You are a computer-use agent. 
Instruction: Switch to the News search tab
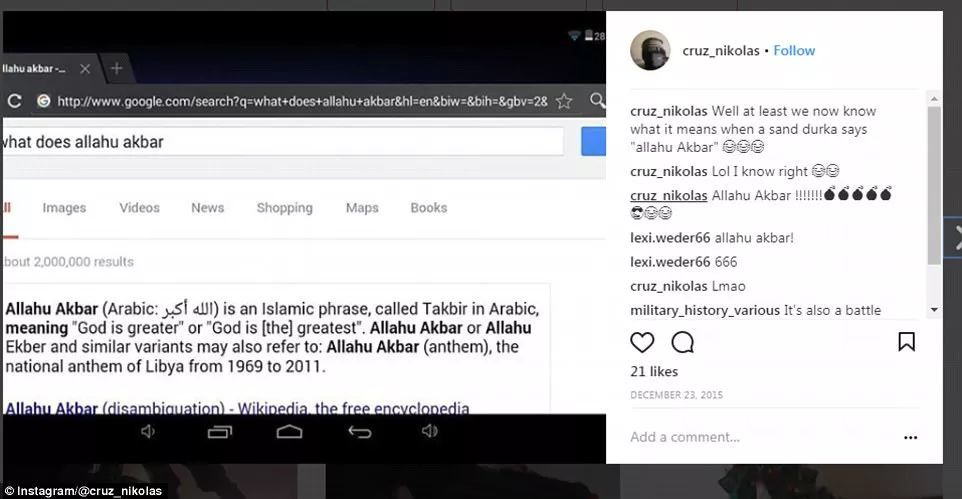207,208
